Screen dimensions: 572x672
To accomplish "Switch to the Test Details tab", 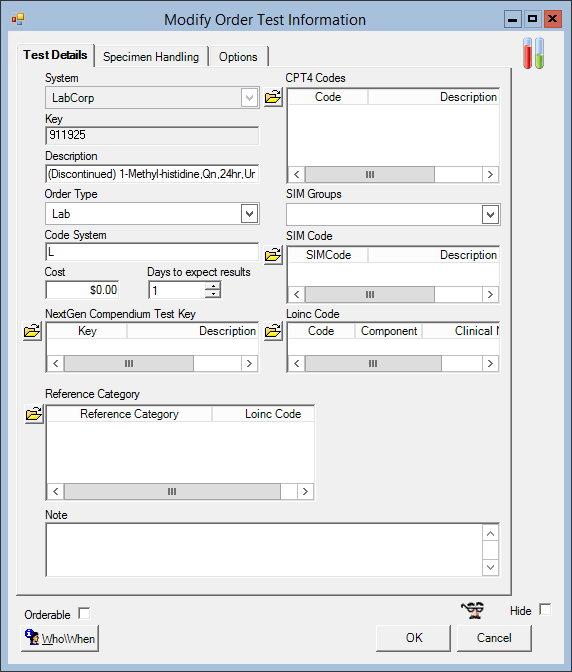I will [55, 55].
